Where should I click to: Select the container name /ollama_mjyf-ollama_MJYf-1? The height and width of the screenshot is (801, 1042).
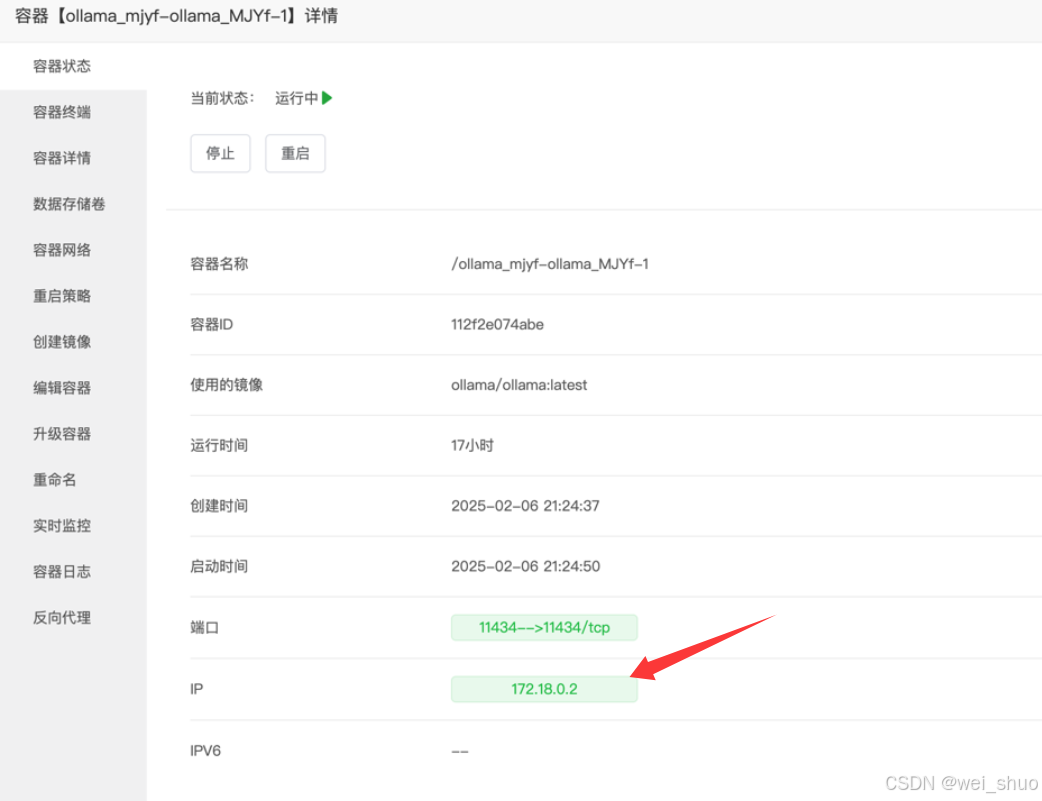click(550, 264)
